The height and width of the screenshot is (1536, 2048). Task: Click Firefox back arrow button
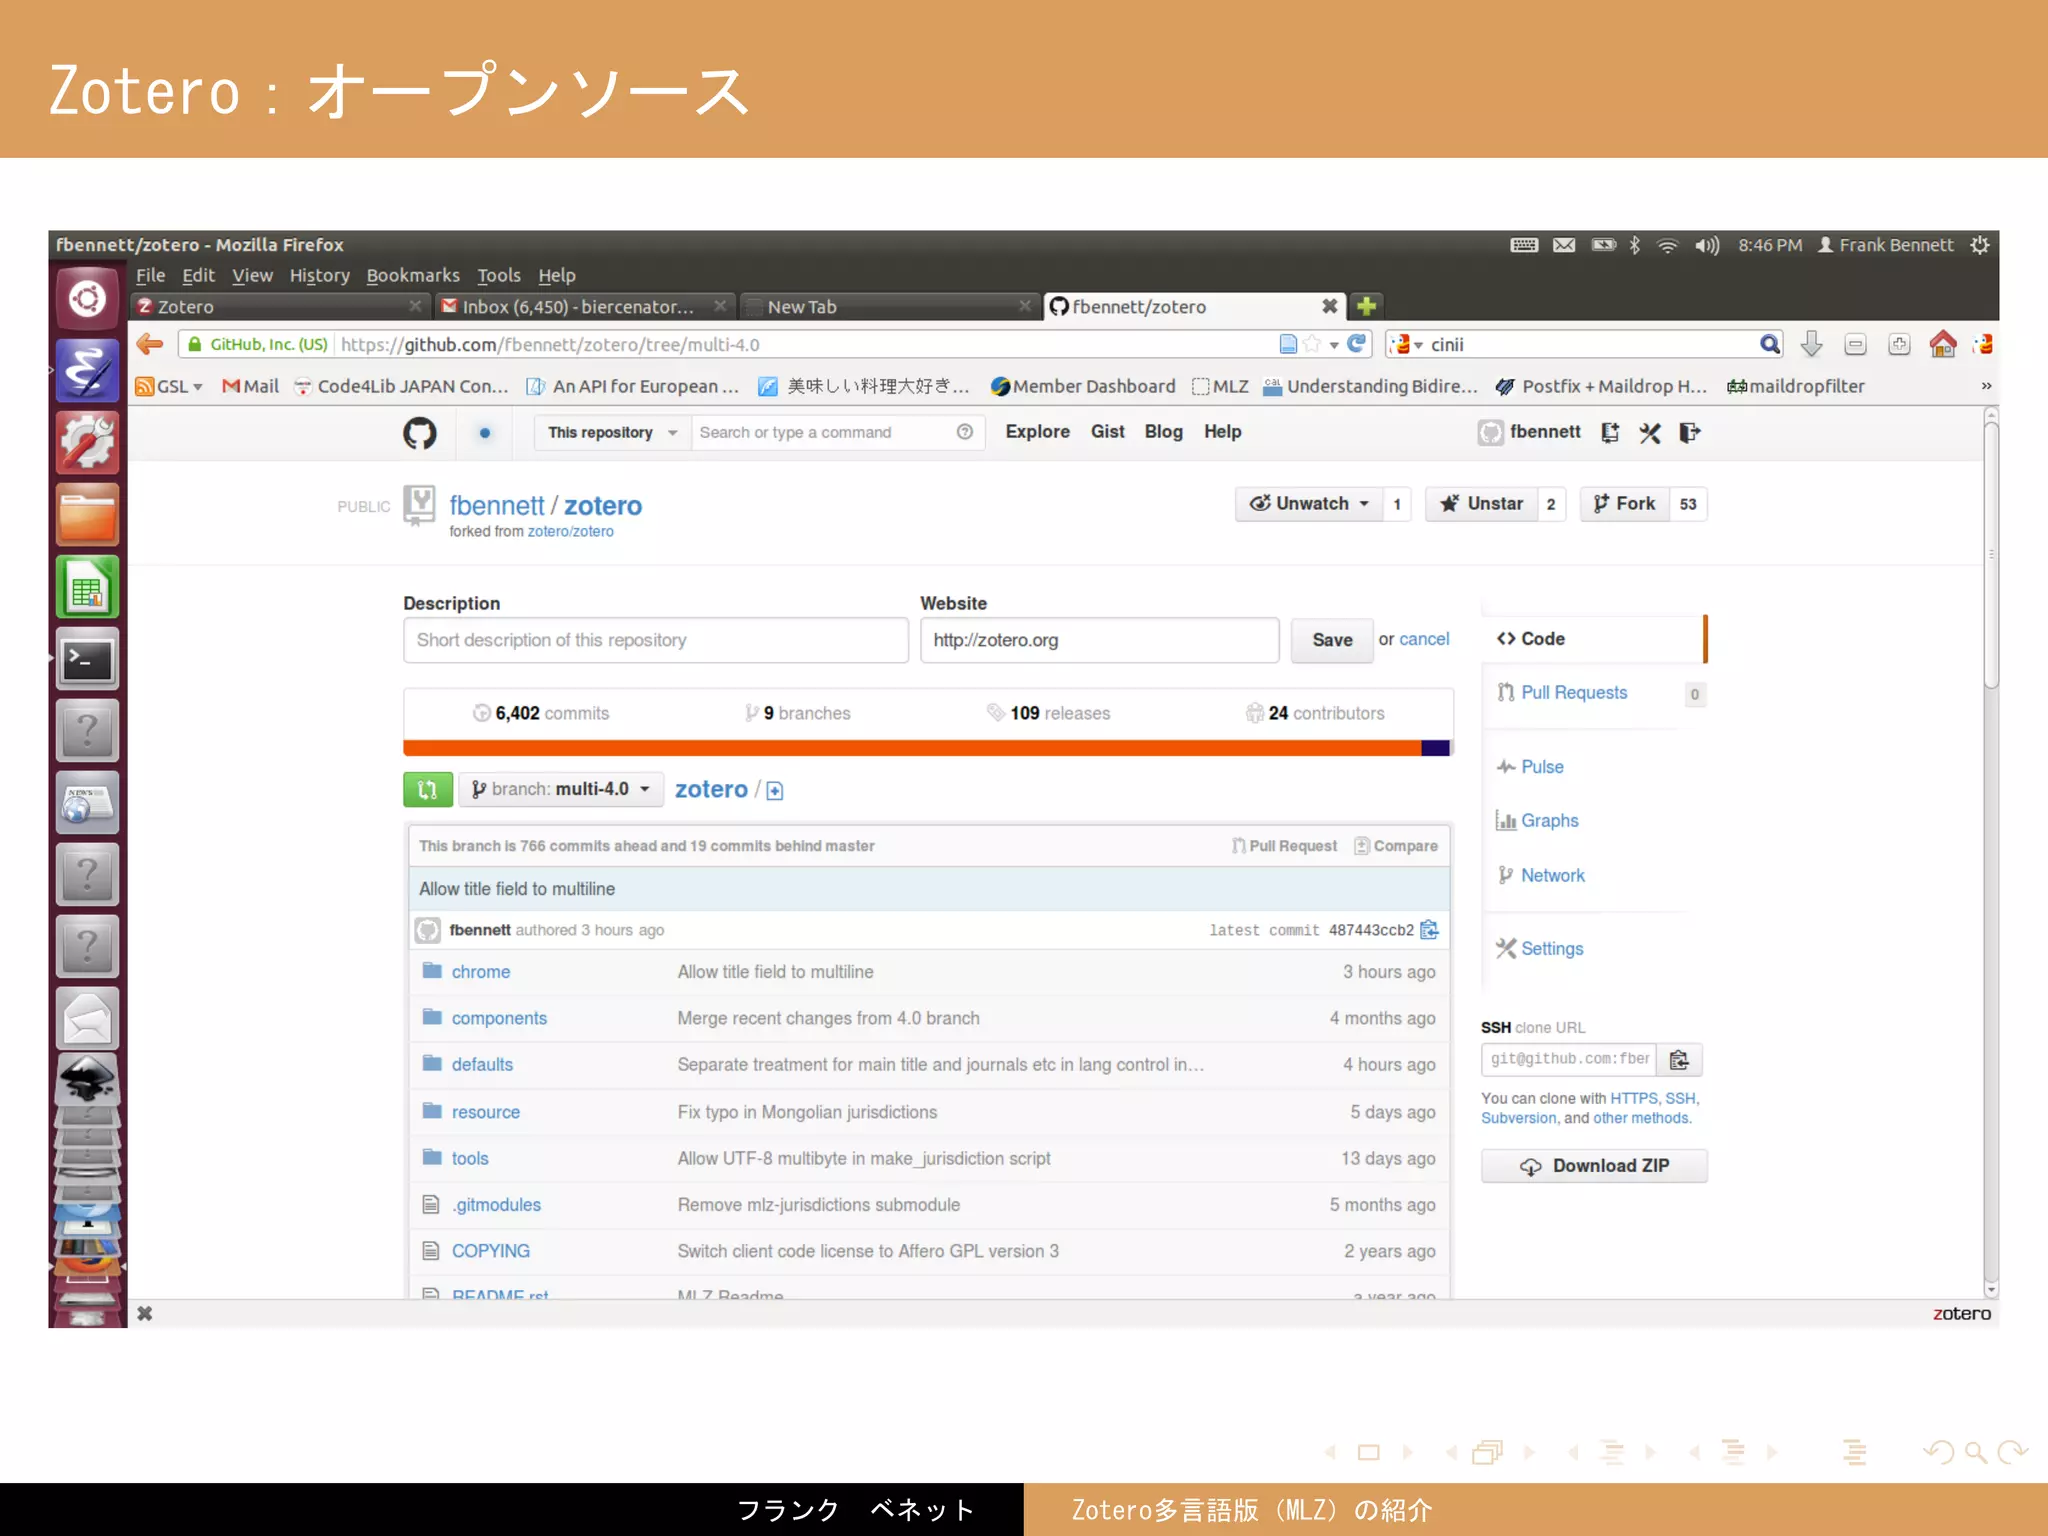150,345
